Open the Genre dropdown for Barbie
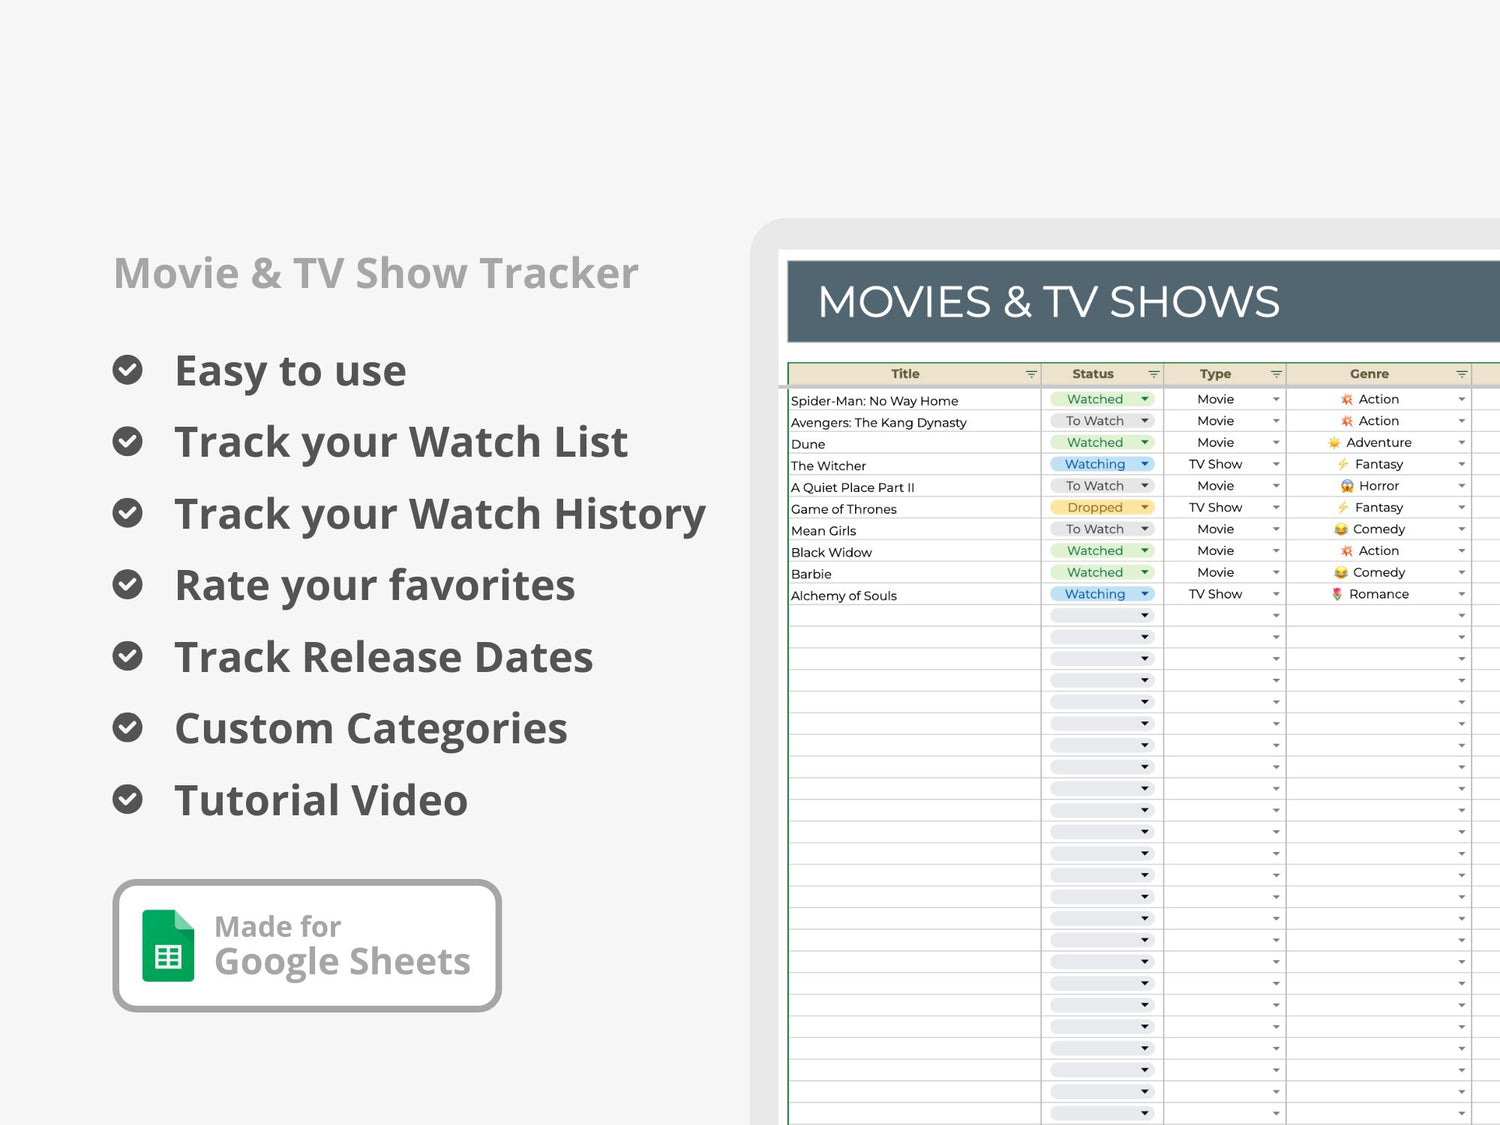The width and height of the screenshot is (1500, 1125). tap(1460, 572)
